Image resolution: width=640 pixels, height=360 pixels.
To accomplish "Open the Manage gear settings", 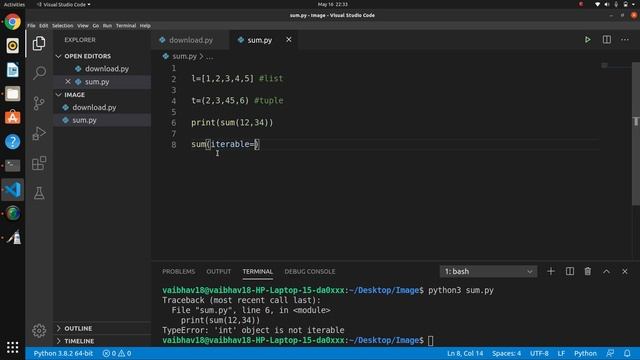I will 39,330.
